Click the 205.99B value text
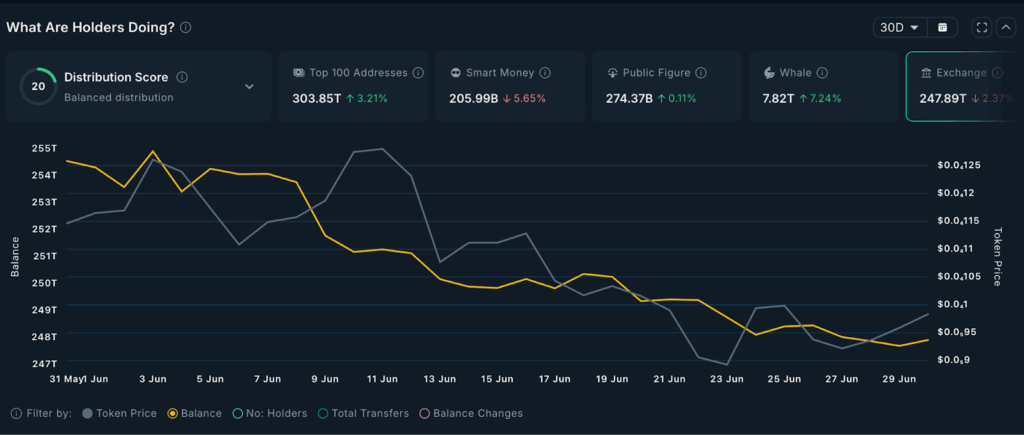 (473, 99)
